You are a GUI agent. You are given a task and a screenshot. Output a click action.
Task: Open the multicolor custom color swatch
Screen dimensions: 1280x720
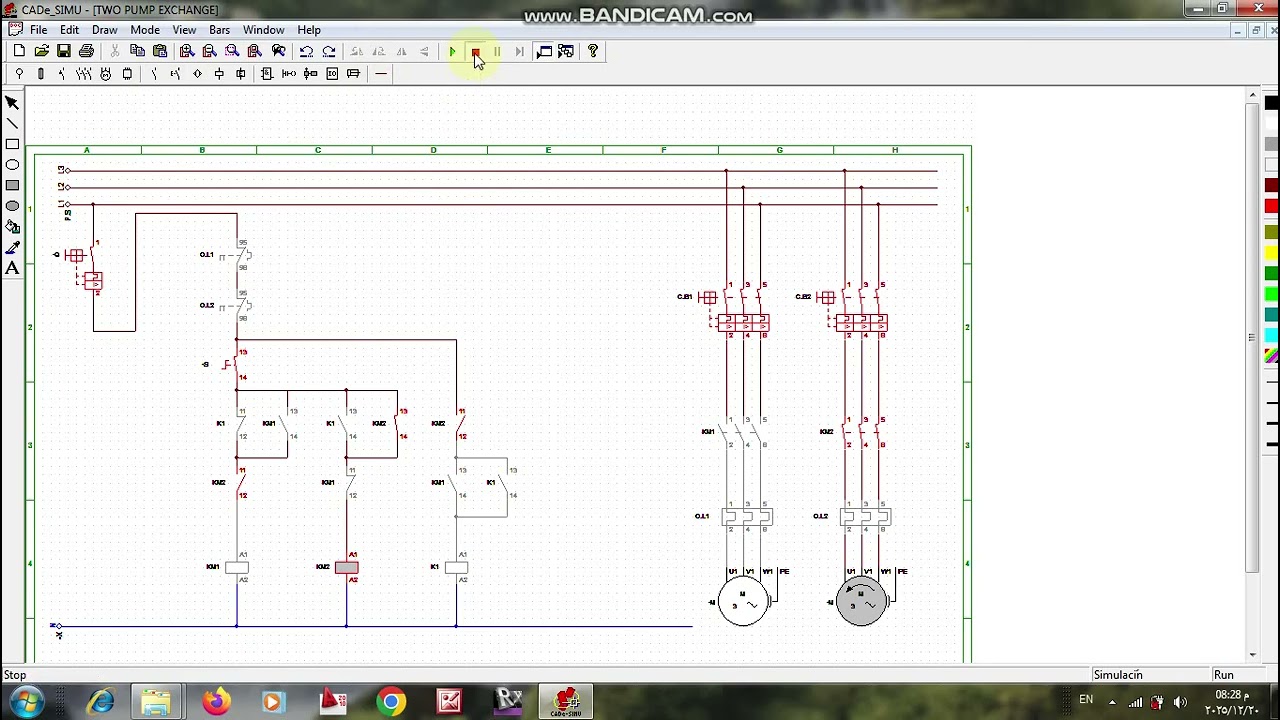point(1272,356)
